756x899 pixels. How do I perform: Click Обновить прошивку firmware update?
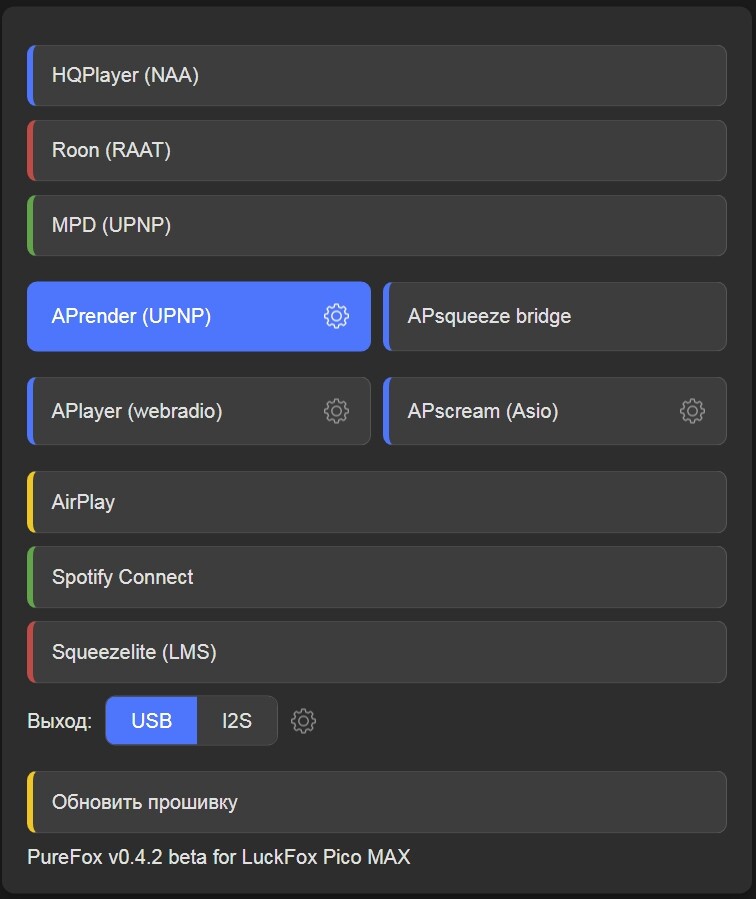377,802
